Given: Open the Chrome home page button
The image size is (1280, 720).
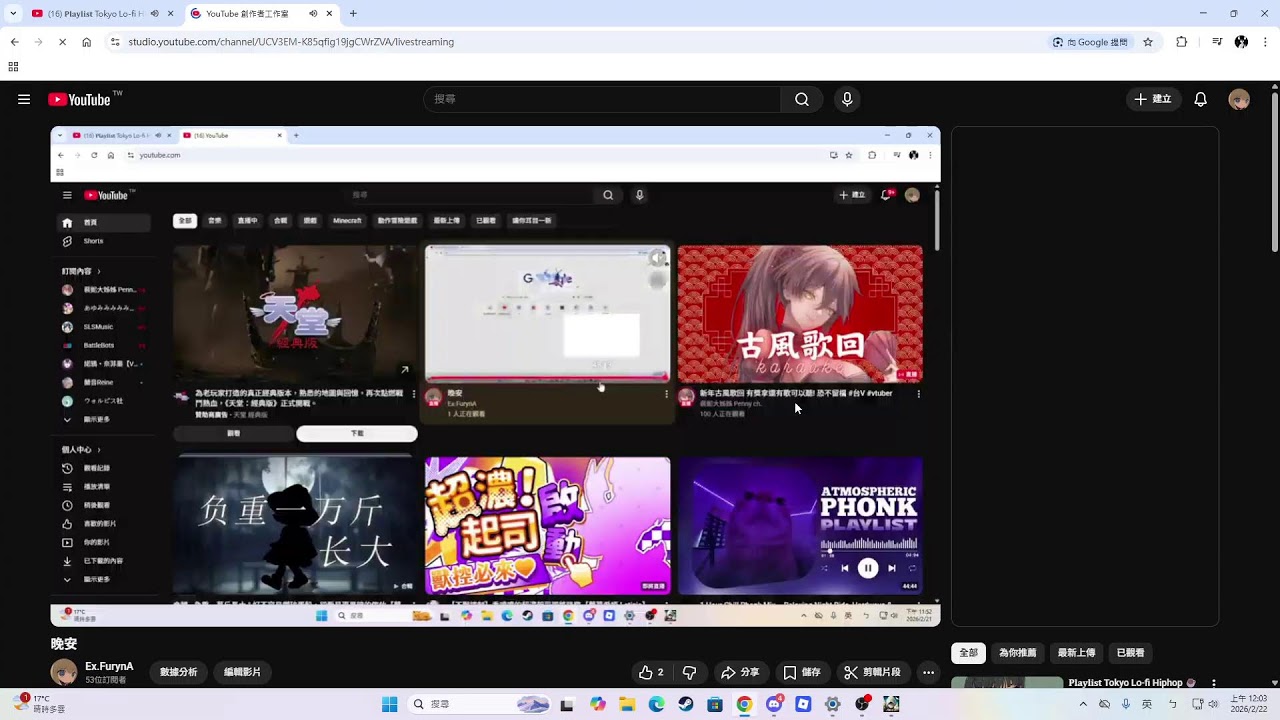Looking at the screenshot, I should [x=87, y=42].
